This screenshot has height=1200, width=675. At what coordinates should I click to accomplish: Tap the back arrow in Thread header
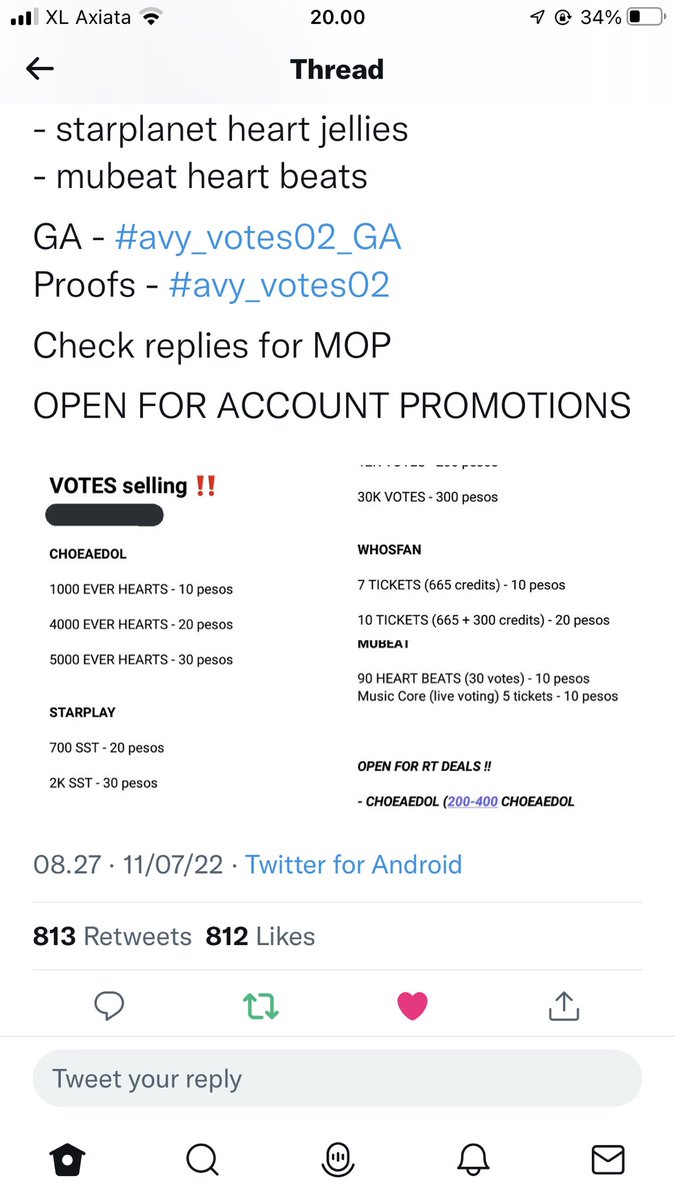pos(40,69)
